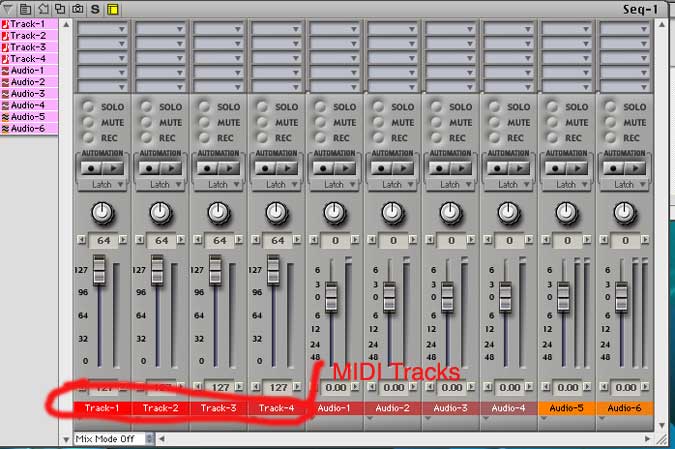Toggle SOLO on the Track-1 channel strip

(87, 106)
